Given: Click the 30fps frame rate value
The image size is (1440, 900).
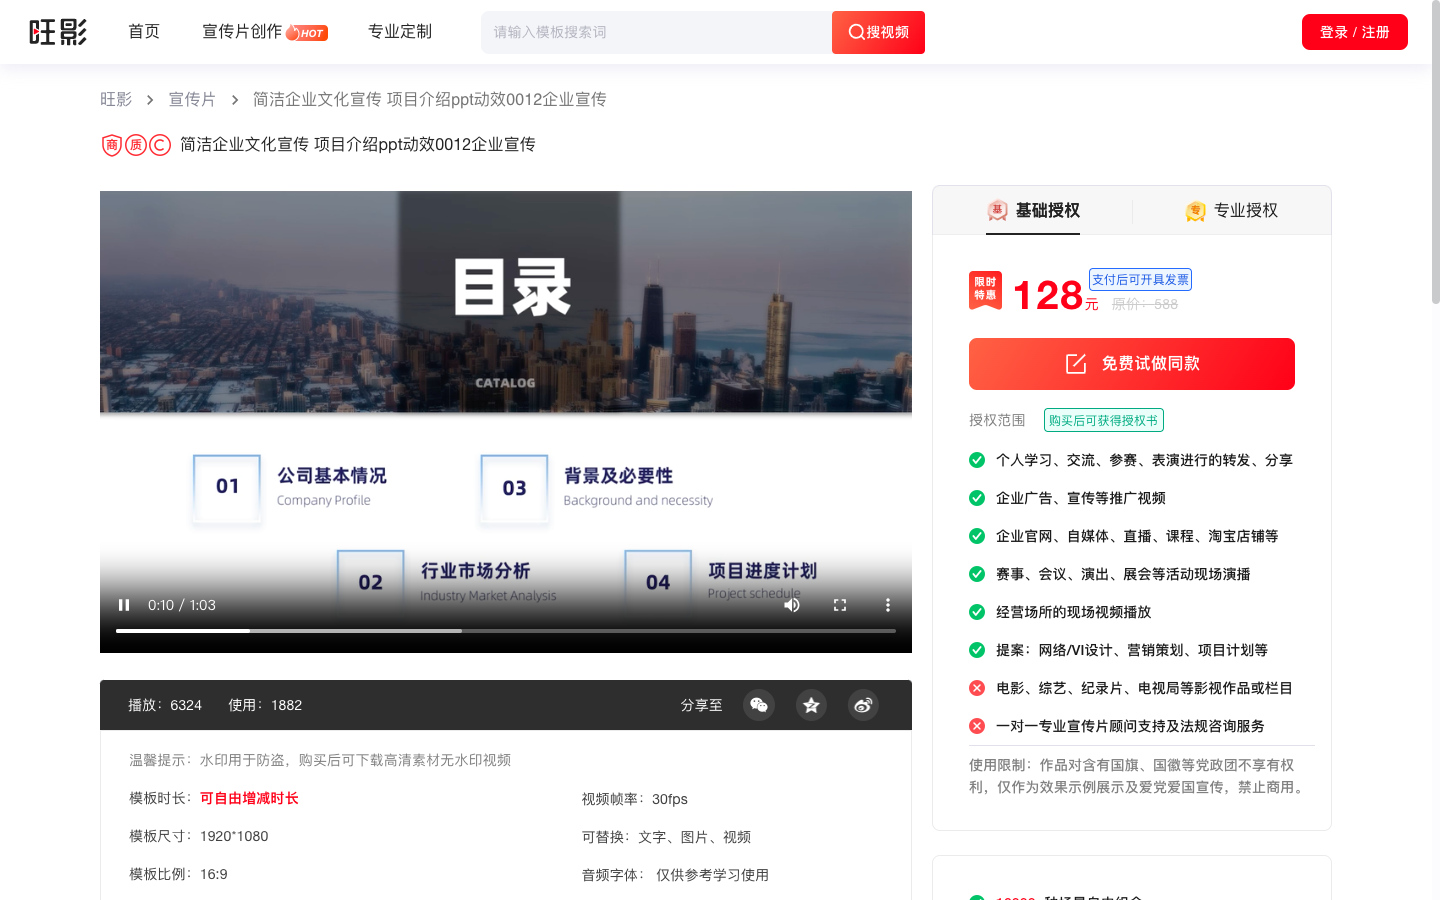Looking at the screenshot, I should [670, 799].
